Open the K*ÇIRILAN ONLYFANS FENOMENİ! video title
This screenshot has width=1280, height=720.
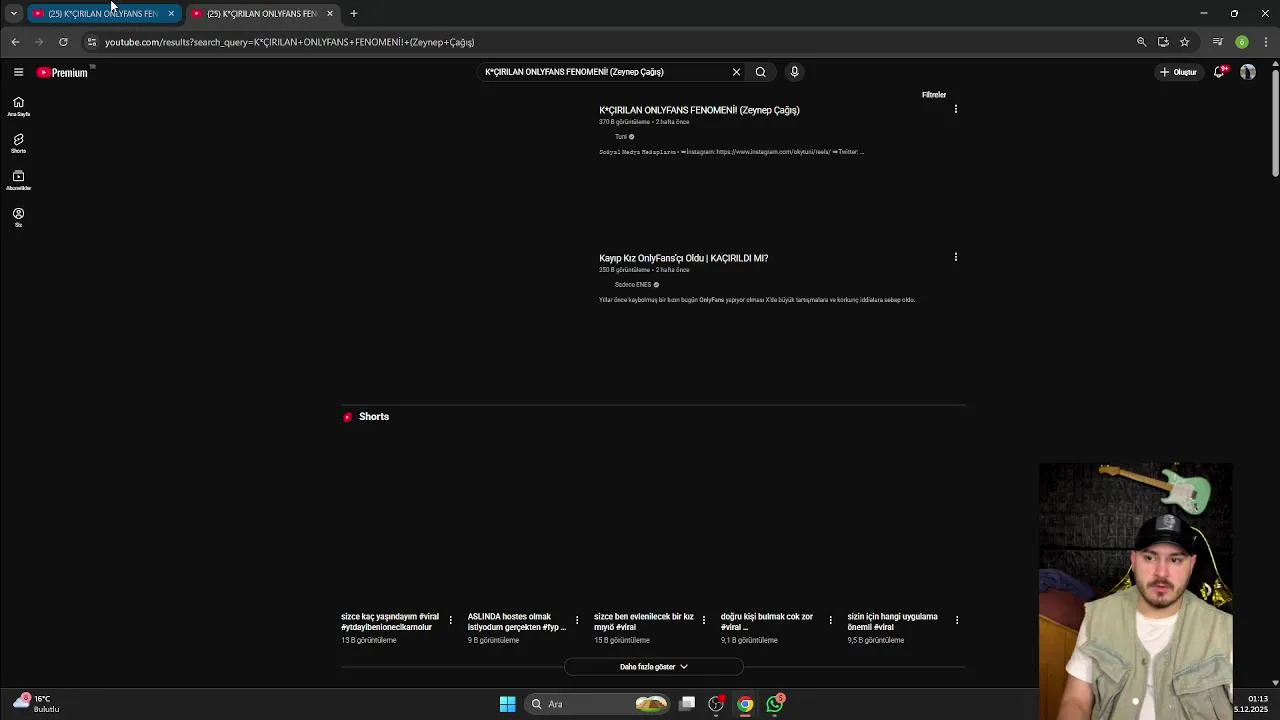pyautogui.click(x=699, y=110)
